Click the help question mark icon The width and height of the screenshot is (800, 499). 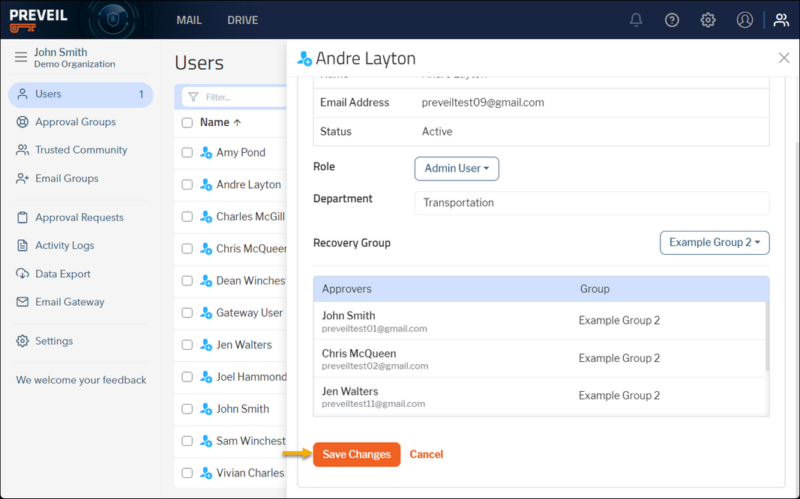(x=671, y=20)
